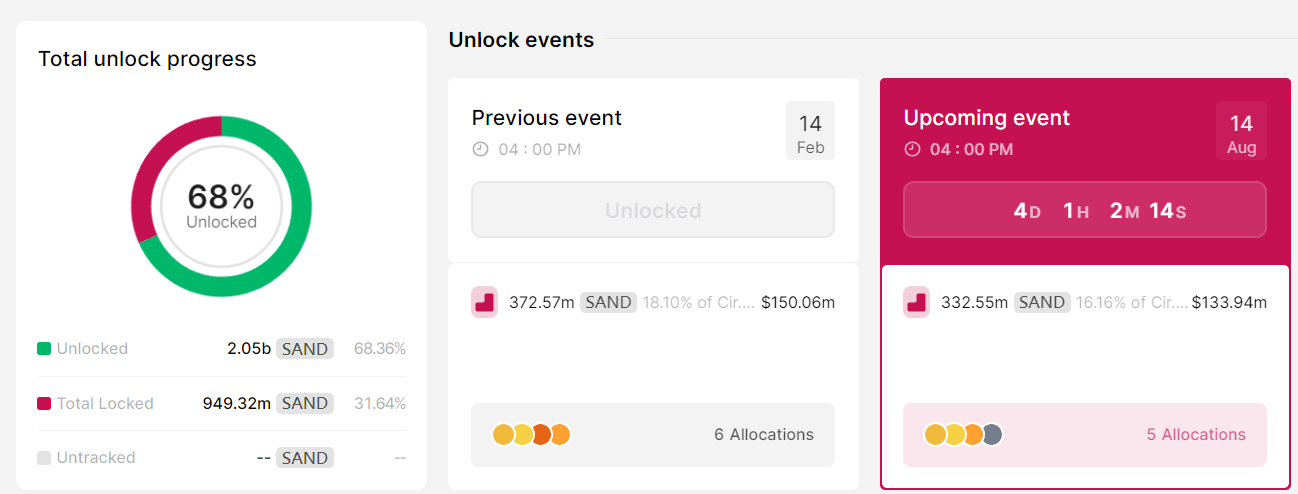Select the gray allocation circle in Upcoming event
The height and width of the screenshot is (494, 1298).
pyautogui.click(x=991, y=434)
